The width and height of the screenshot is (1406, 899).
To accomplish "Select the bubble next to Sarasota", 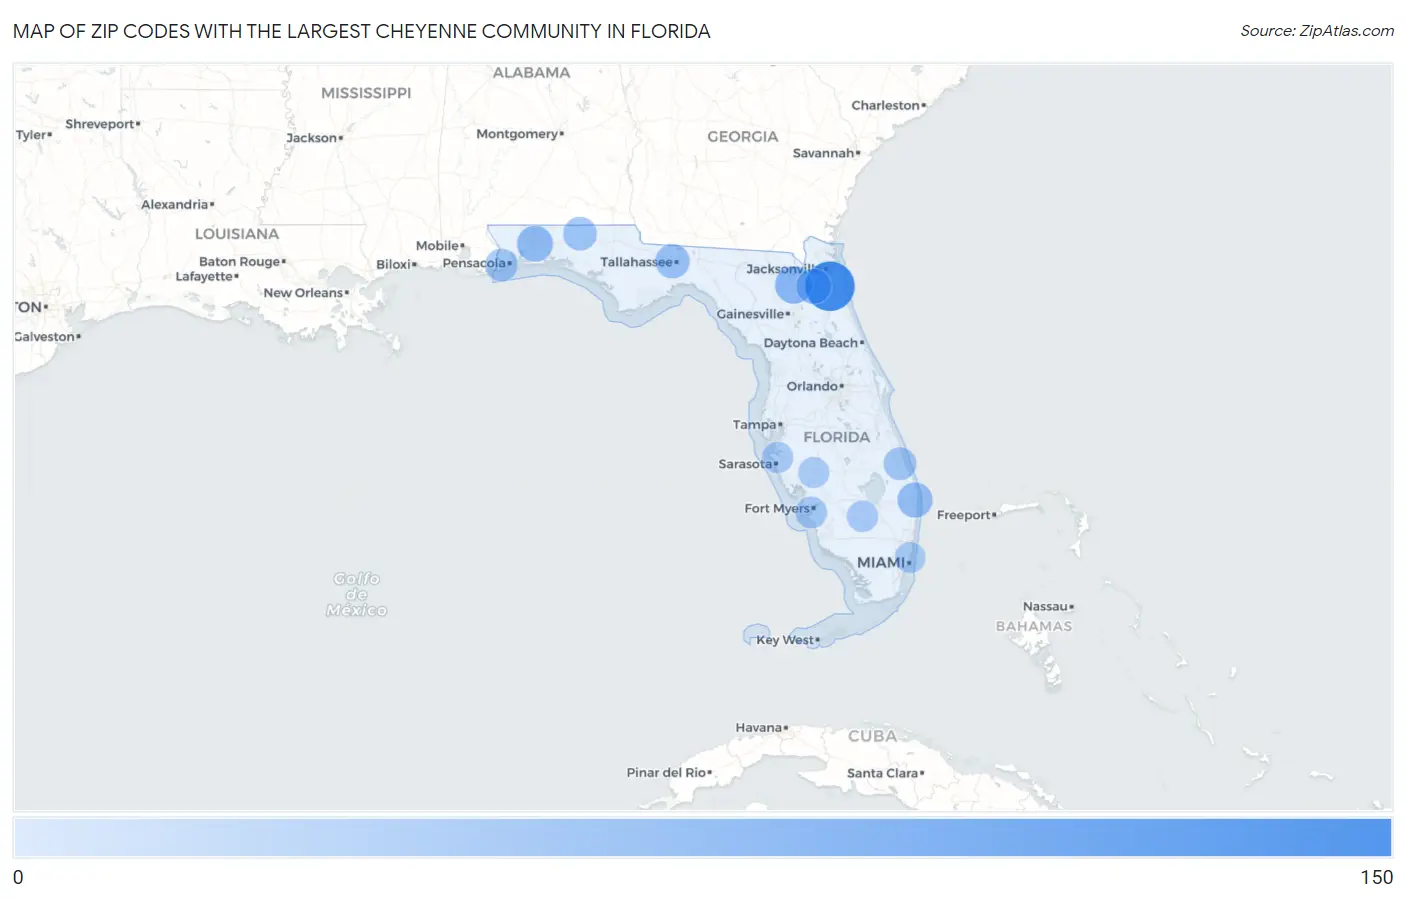I will pyautogui.click(x=777, y=458).
